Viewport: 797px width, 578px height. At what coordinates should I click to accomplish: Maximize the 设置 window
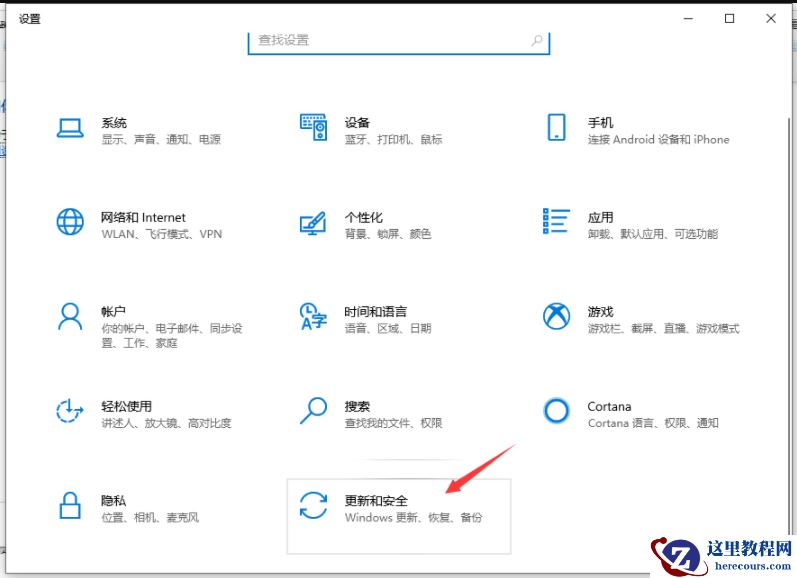729,19
